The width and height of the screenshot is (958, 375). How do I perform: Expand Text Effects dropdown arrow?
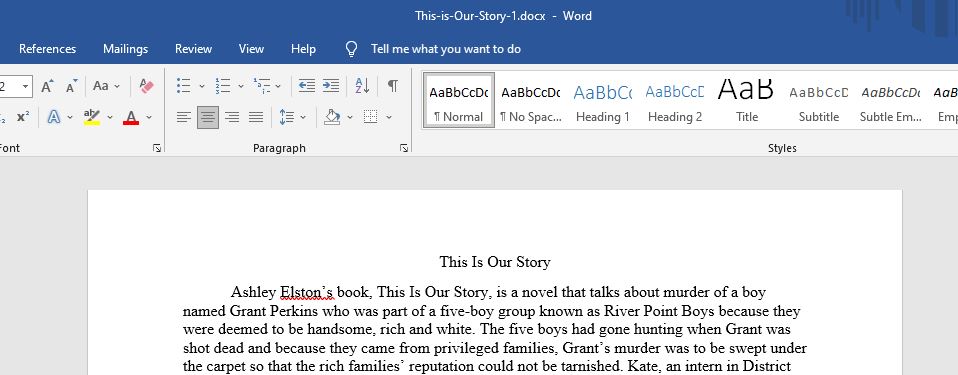pos(70,117)
